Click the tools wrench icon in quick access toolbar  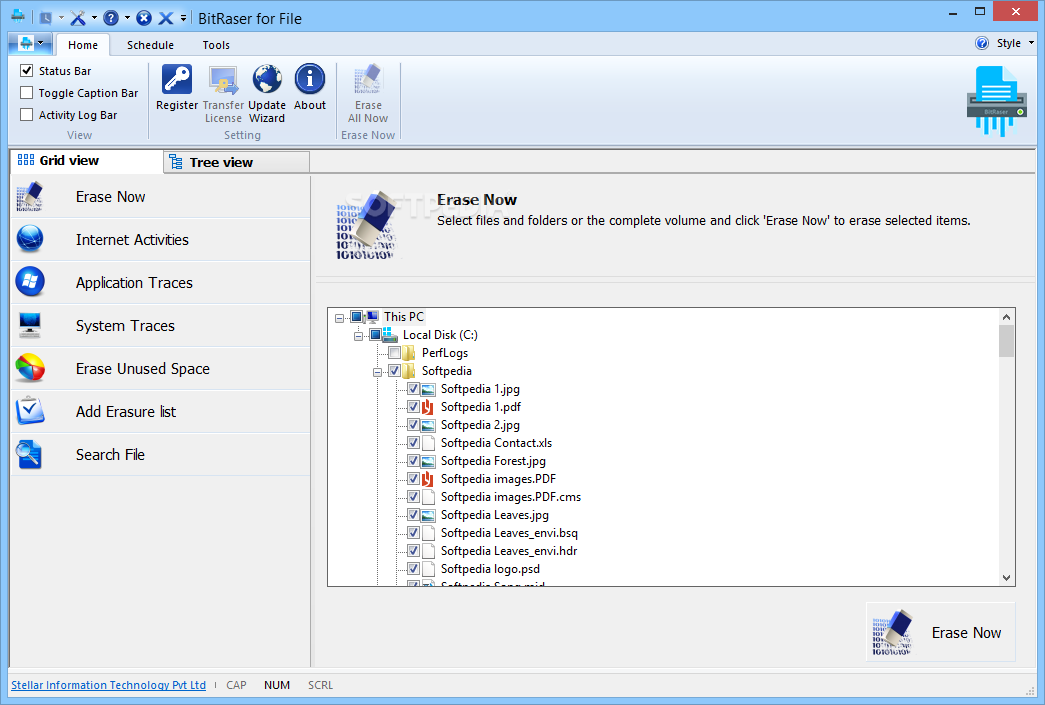pos(78,18)
